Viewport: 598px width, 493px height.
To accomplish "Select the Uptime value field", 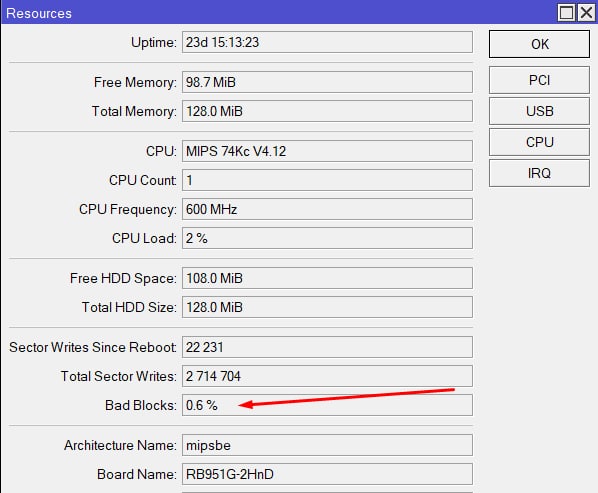I will pos(327,42).
